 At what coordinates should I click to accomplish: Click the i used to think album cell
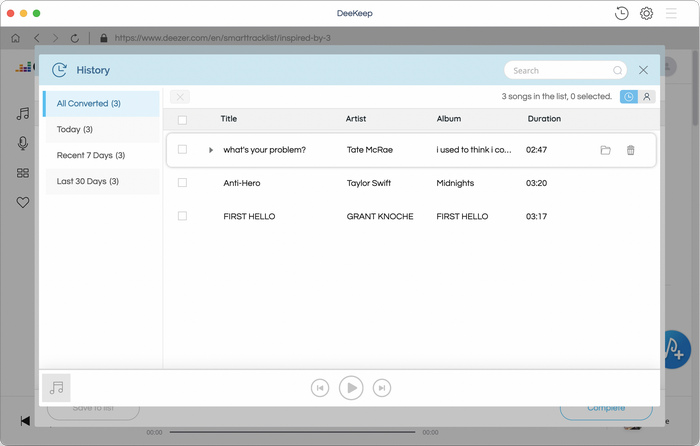tap(474, 150)
